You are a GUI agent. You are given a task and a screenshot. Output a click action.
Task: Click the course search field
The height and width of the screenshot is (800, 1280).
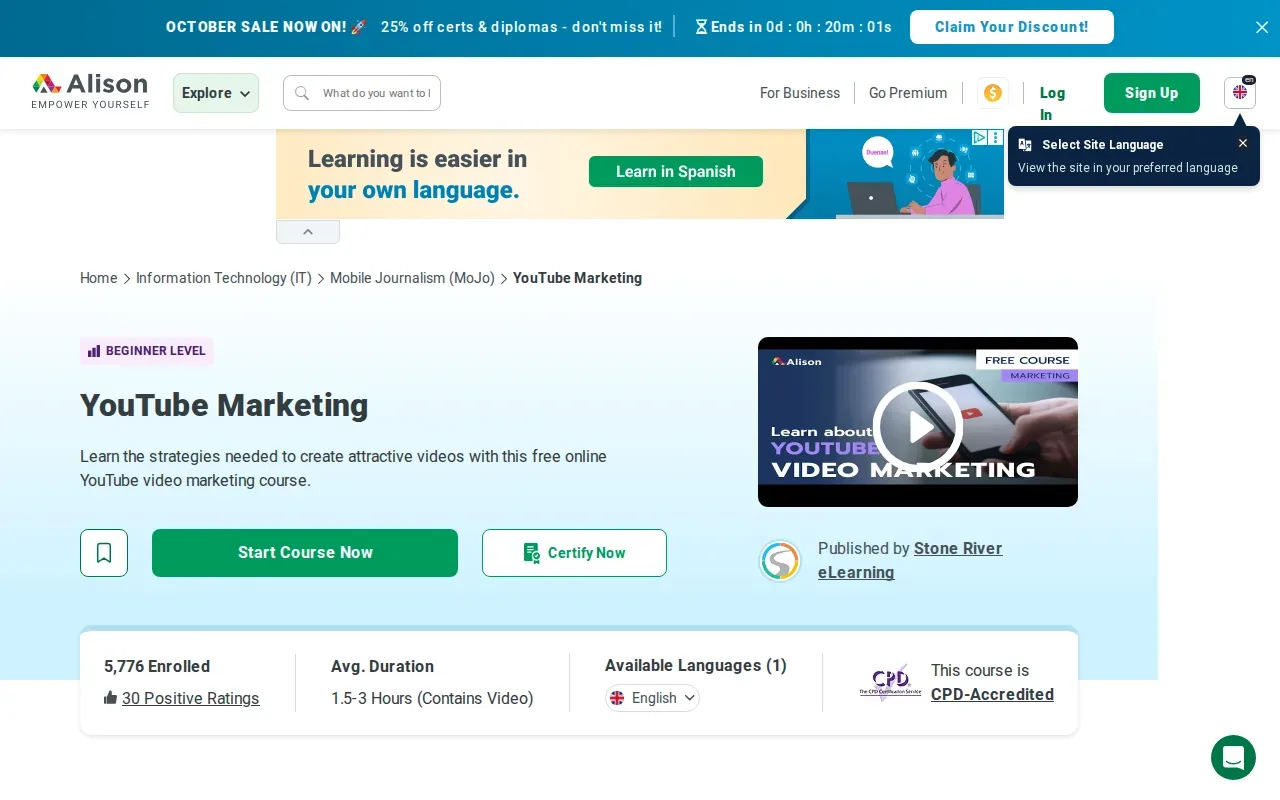click(362, 93)
